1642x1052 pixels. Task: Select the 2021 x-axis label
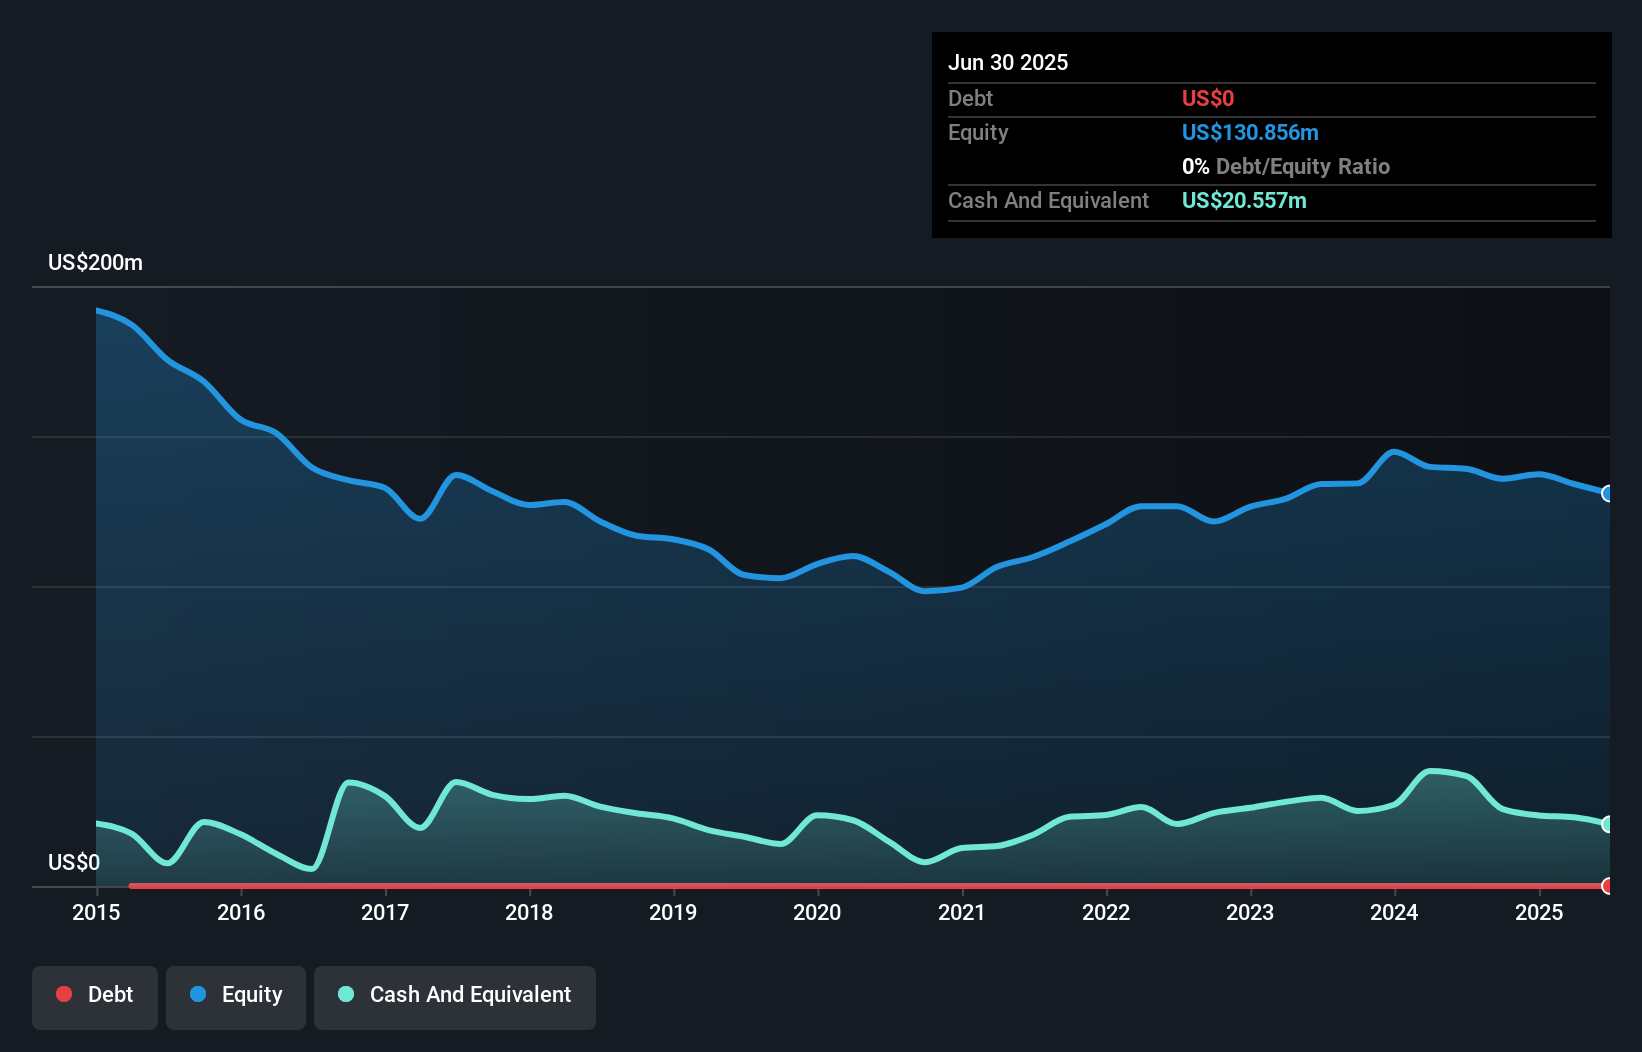pyautogui.click(x=961, y=912)
